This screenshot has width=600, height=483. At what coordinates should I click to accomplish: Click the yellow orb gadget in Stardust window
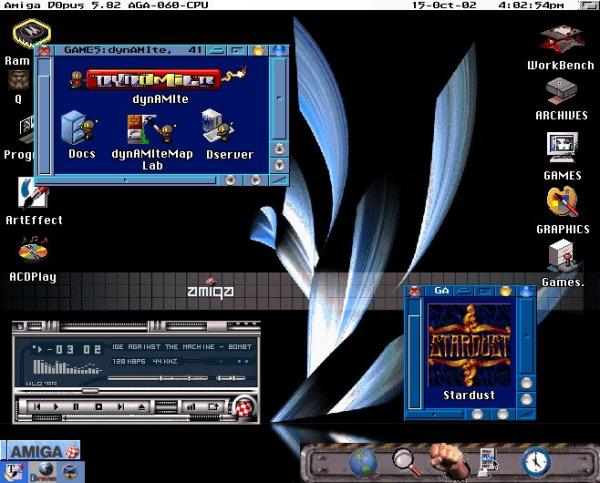(506, 291)
